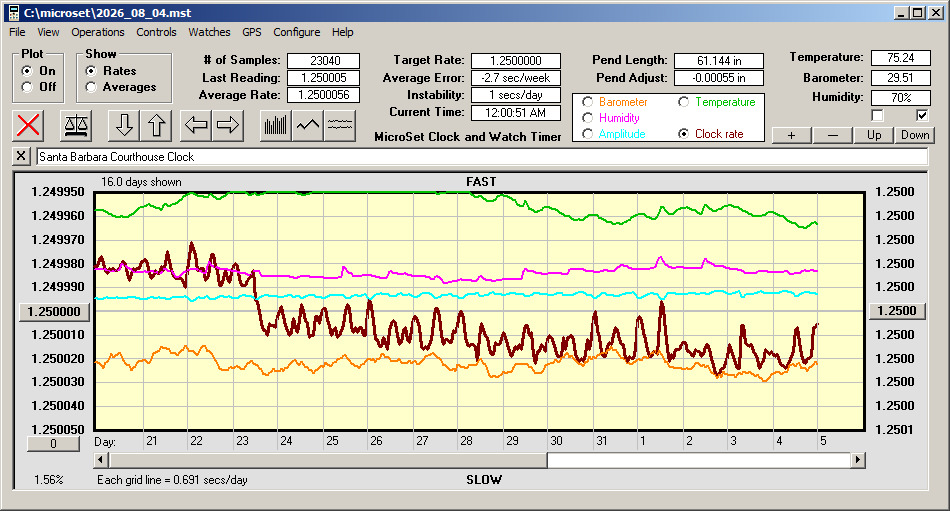This screenshot has height=511, width=950.
Task: Click the minus (–) button
Action: click(832, 135)
